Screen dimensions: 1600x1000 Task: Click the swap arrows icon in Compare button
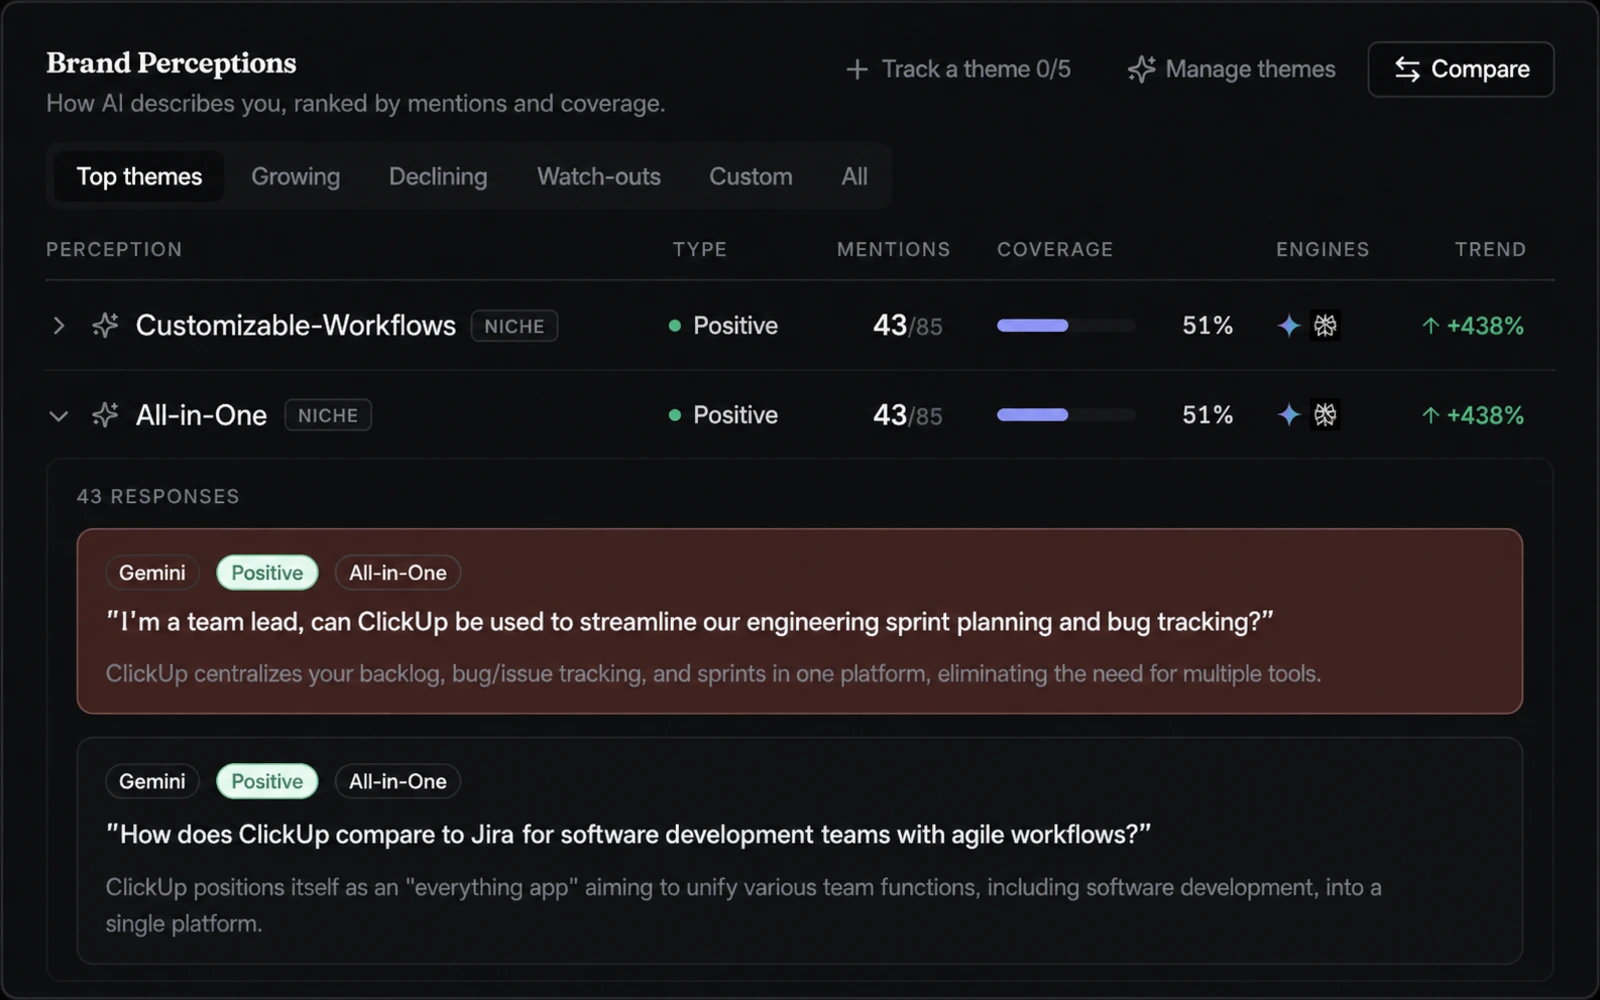point(1407,69)
